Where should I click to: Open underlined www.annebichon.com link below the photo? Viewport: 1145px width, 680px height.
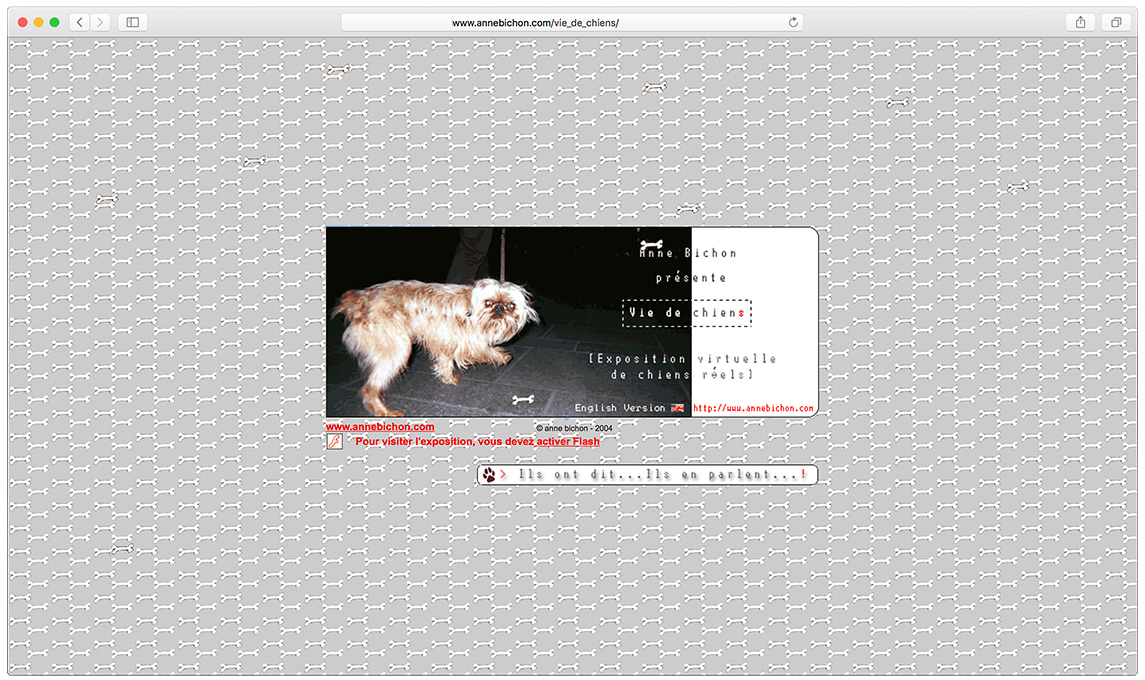(380, 427)
